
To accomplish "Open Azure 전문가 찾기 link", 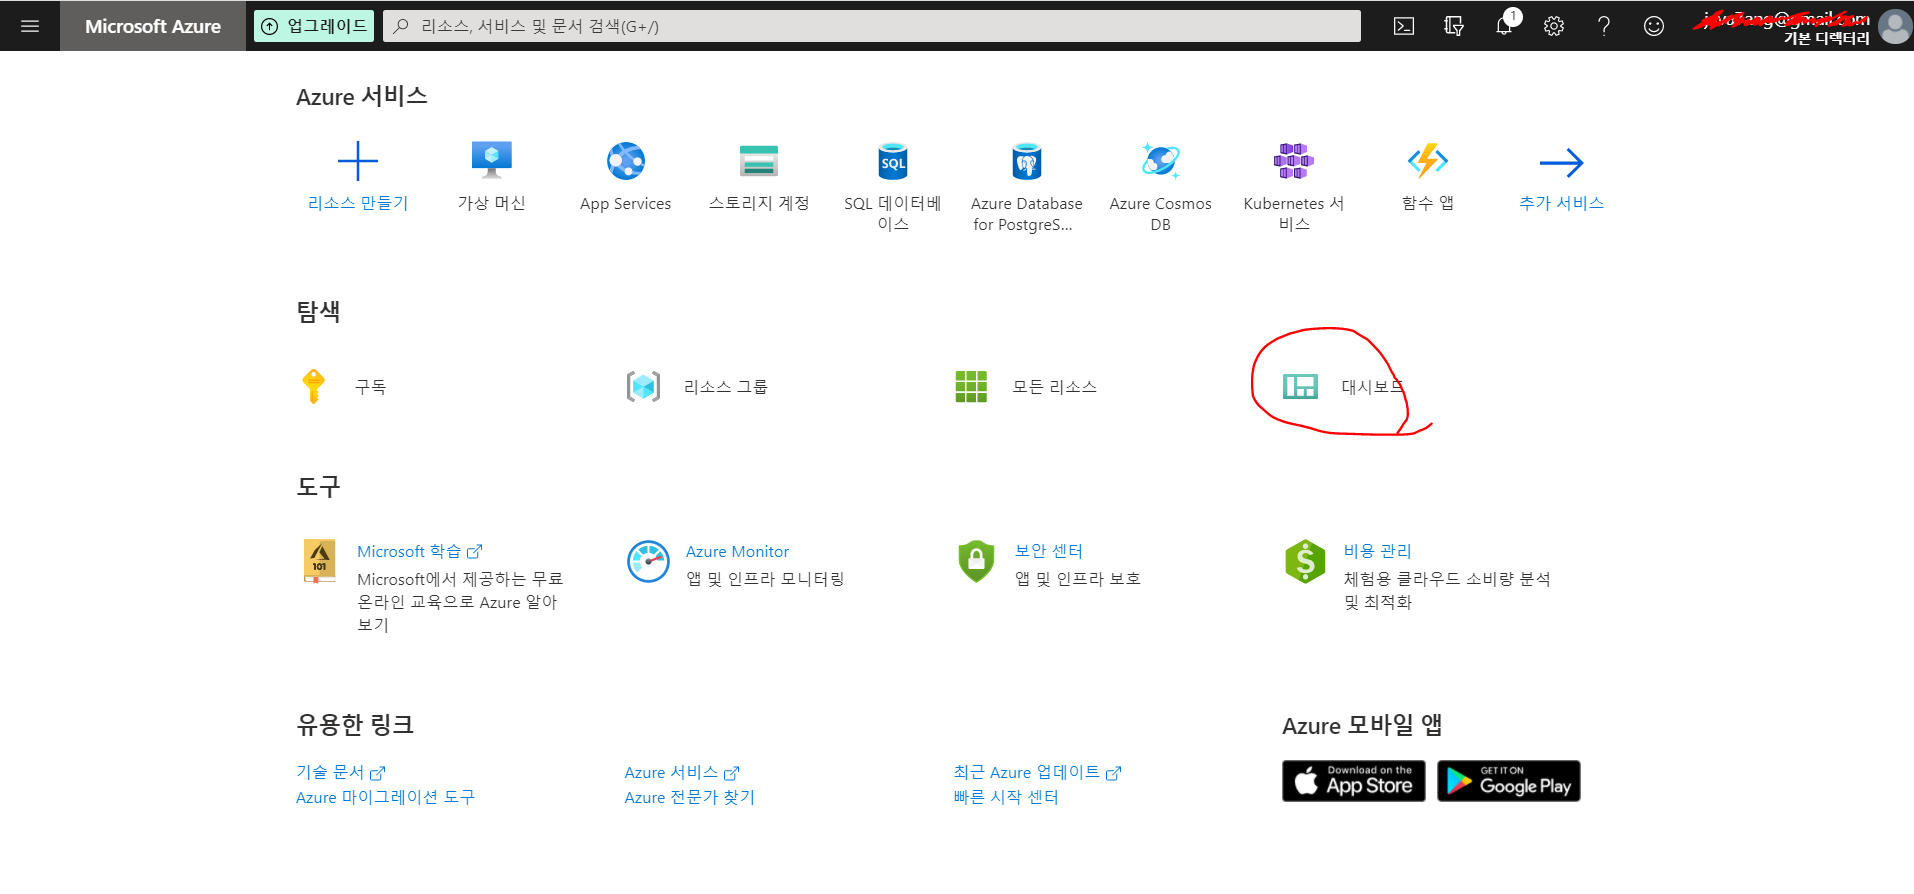I will pos(689,797).
